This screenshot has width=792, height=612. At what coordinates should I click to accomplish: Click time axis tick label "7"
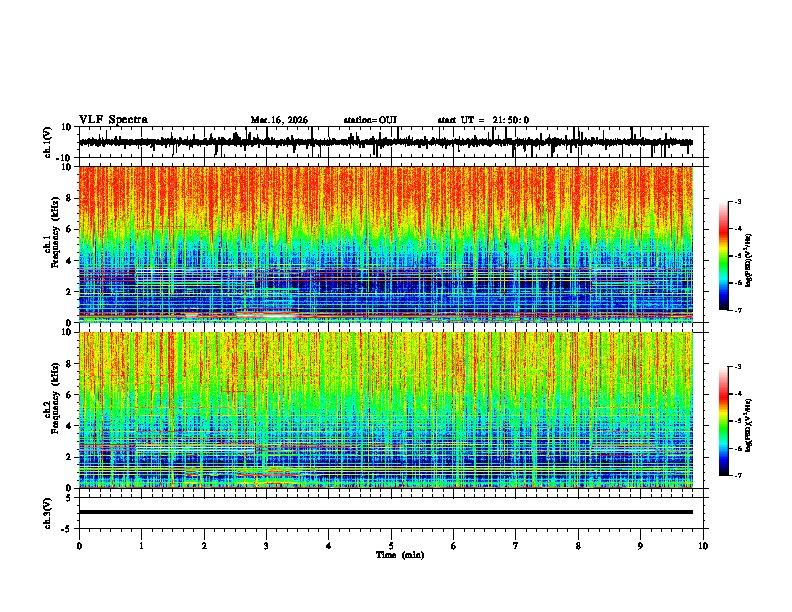(516, 546)
